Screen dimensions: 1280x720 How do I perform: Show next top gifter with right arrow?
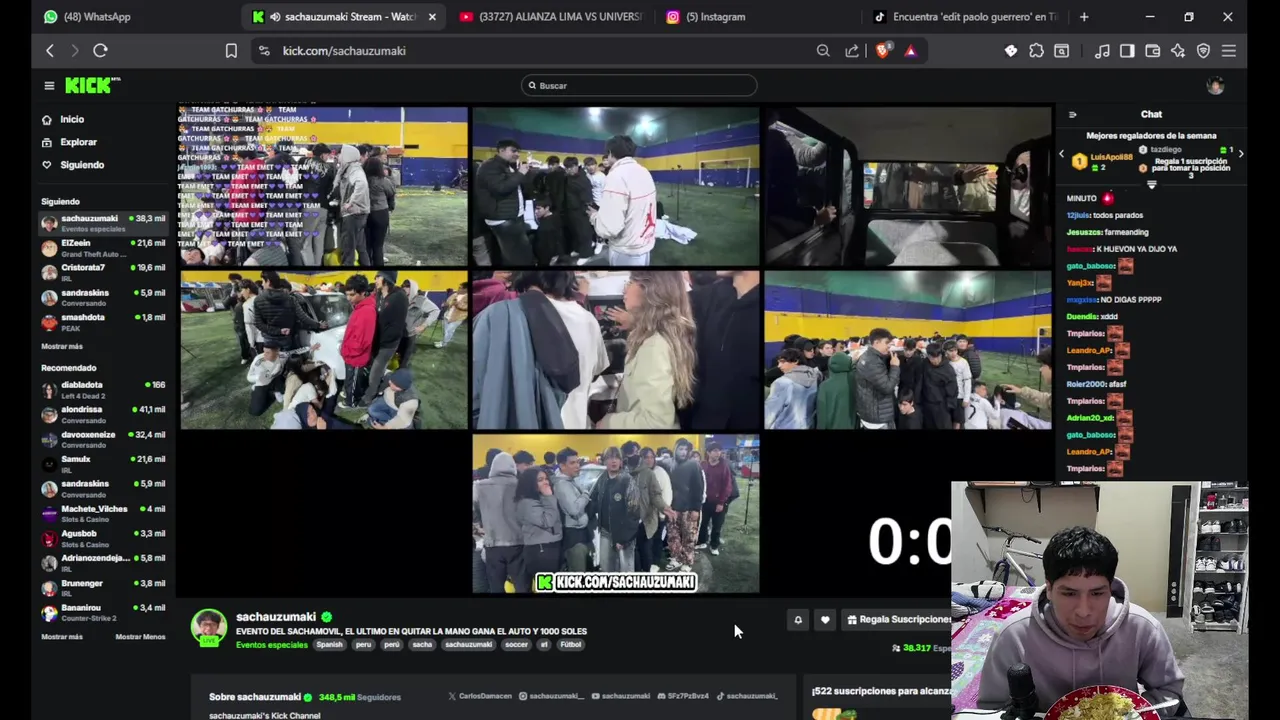tap(1241, 154)
